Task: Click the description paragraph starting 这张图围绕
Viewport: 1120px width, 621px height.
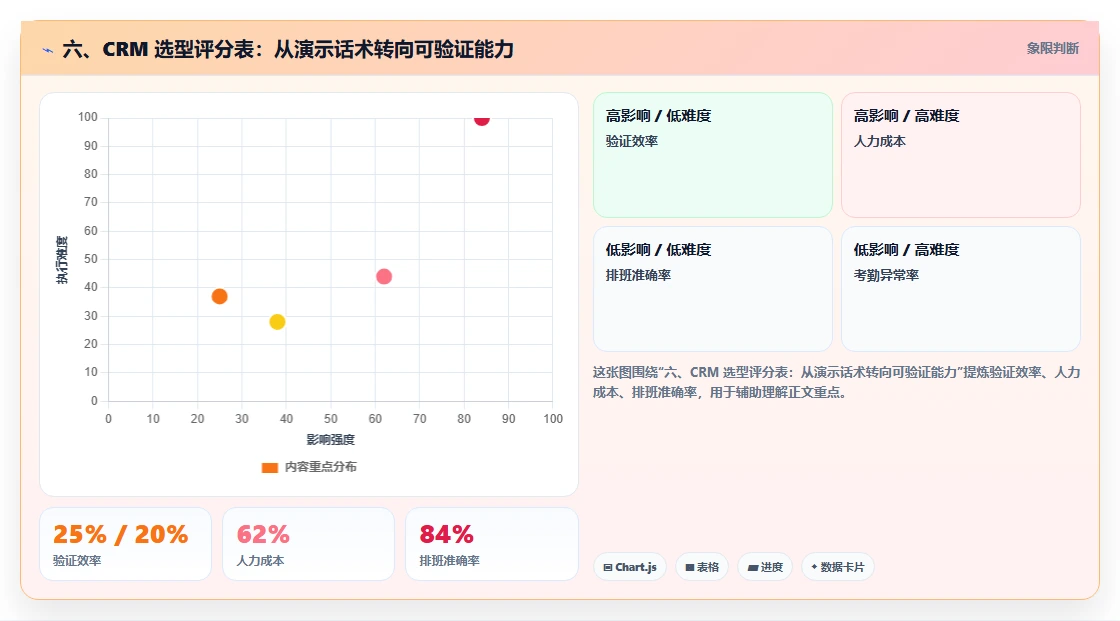Action: point(836,382)
